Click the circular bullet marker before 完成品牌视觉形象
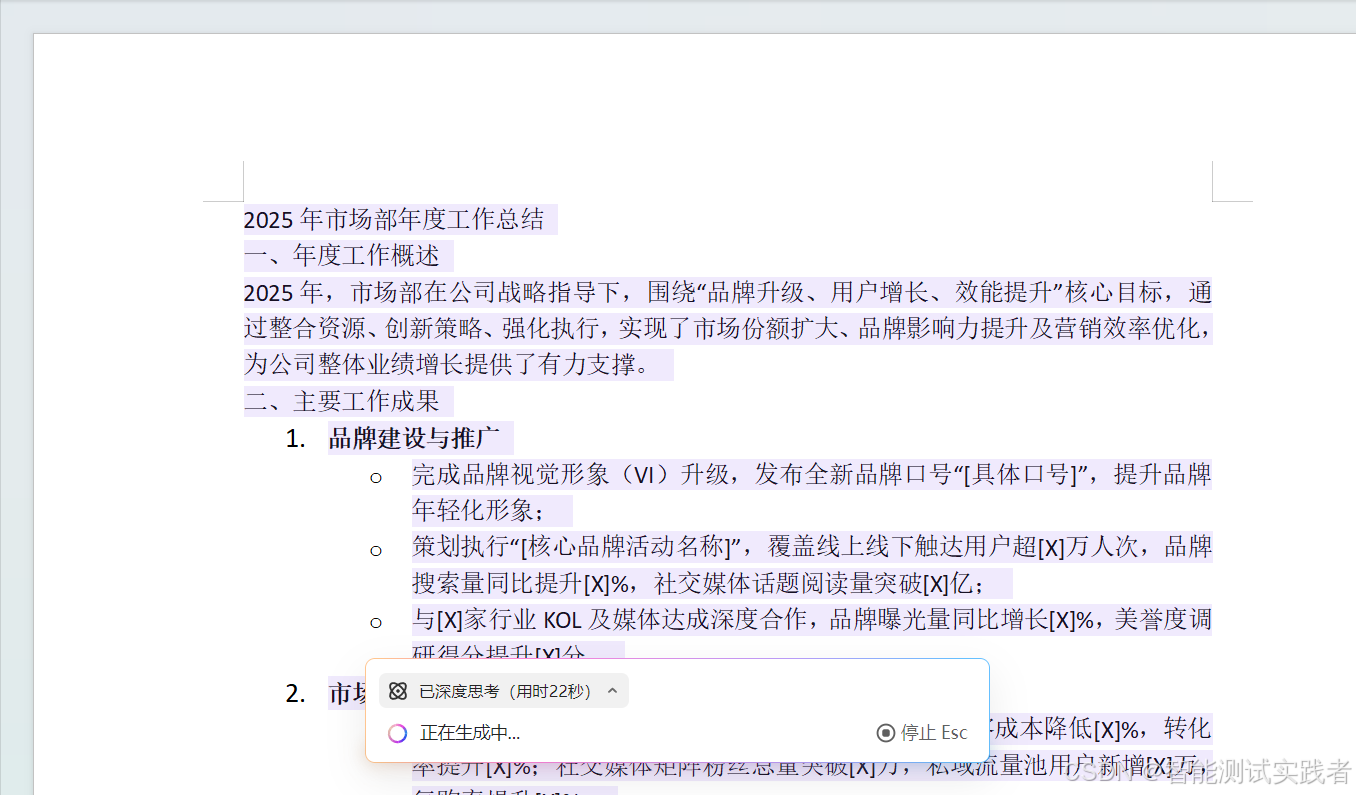The width and height of the screenshot is (1356, 795). click(x=376, y=478)
